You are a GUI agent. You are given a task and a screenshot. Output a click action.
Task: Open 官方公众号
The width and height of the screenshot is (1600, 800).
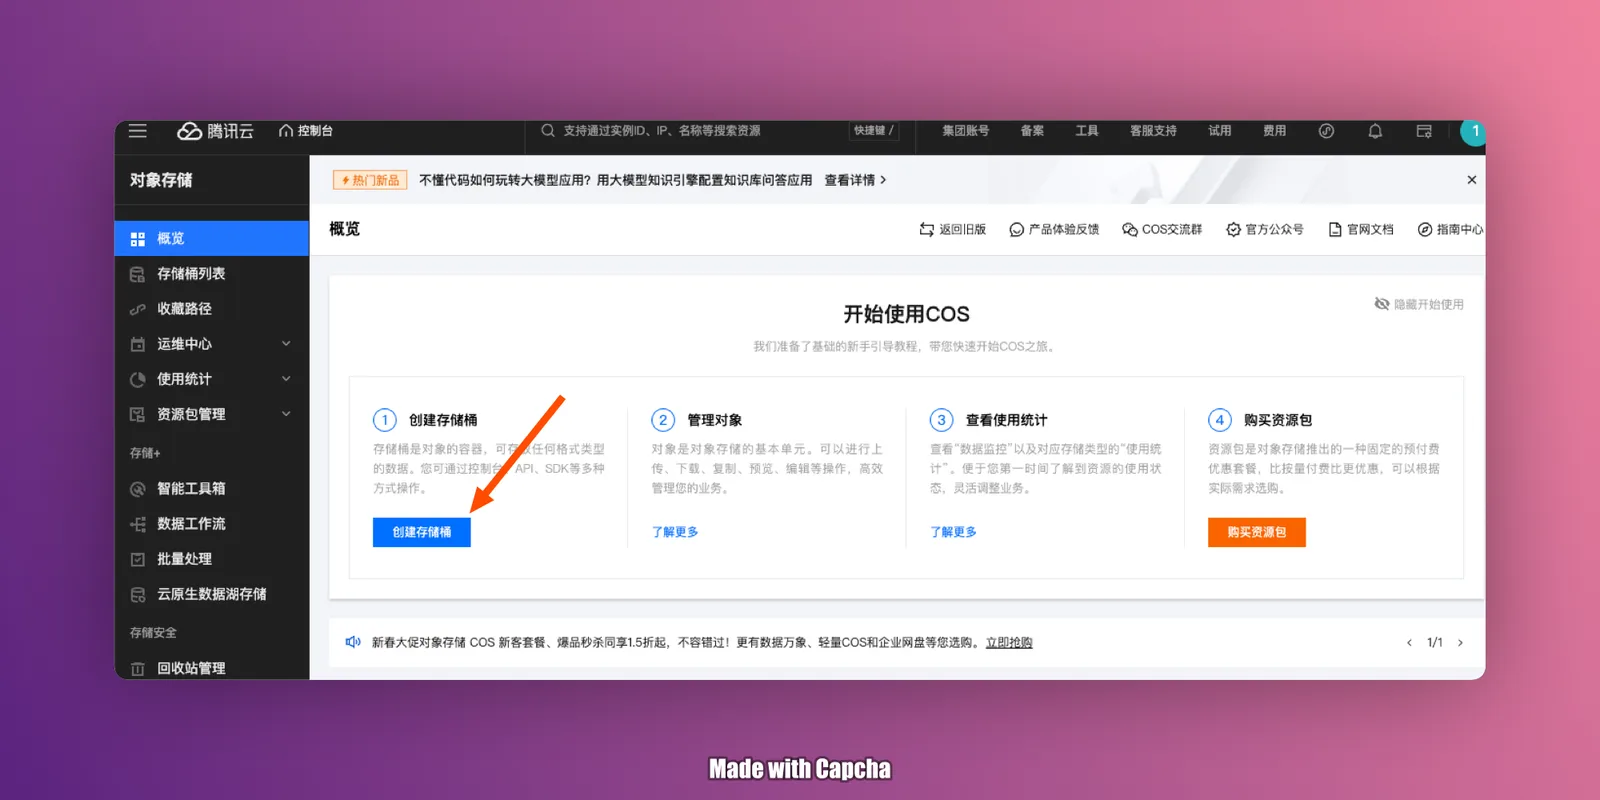click(1265, 229)
